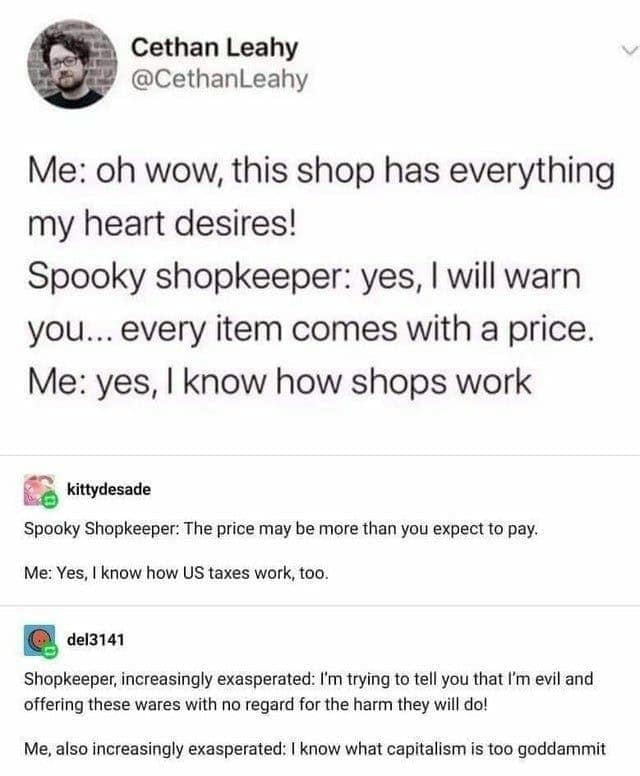Viewport: 640px width, 776px height.
Task: Click the 'Spooky shopkeeper: yes, I will warn' line
Action: (304, 277)
